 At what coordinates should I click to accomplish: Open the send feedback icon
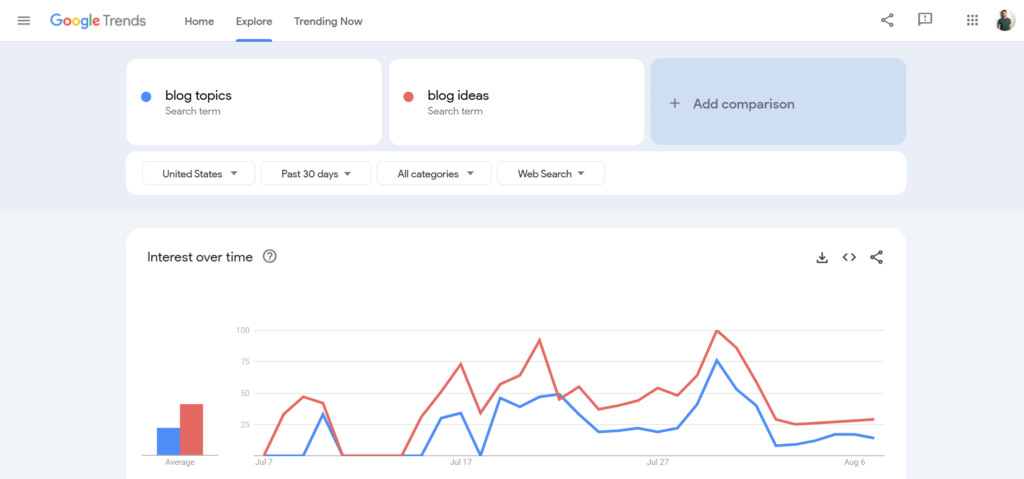point(925,21)
